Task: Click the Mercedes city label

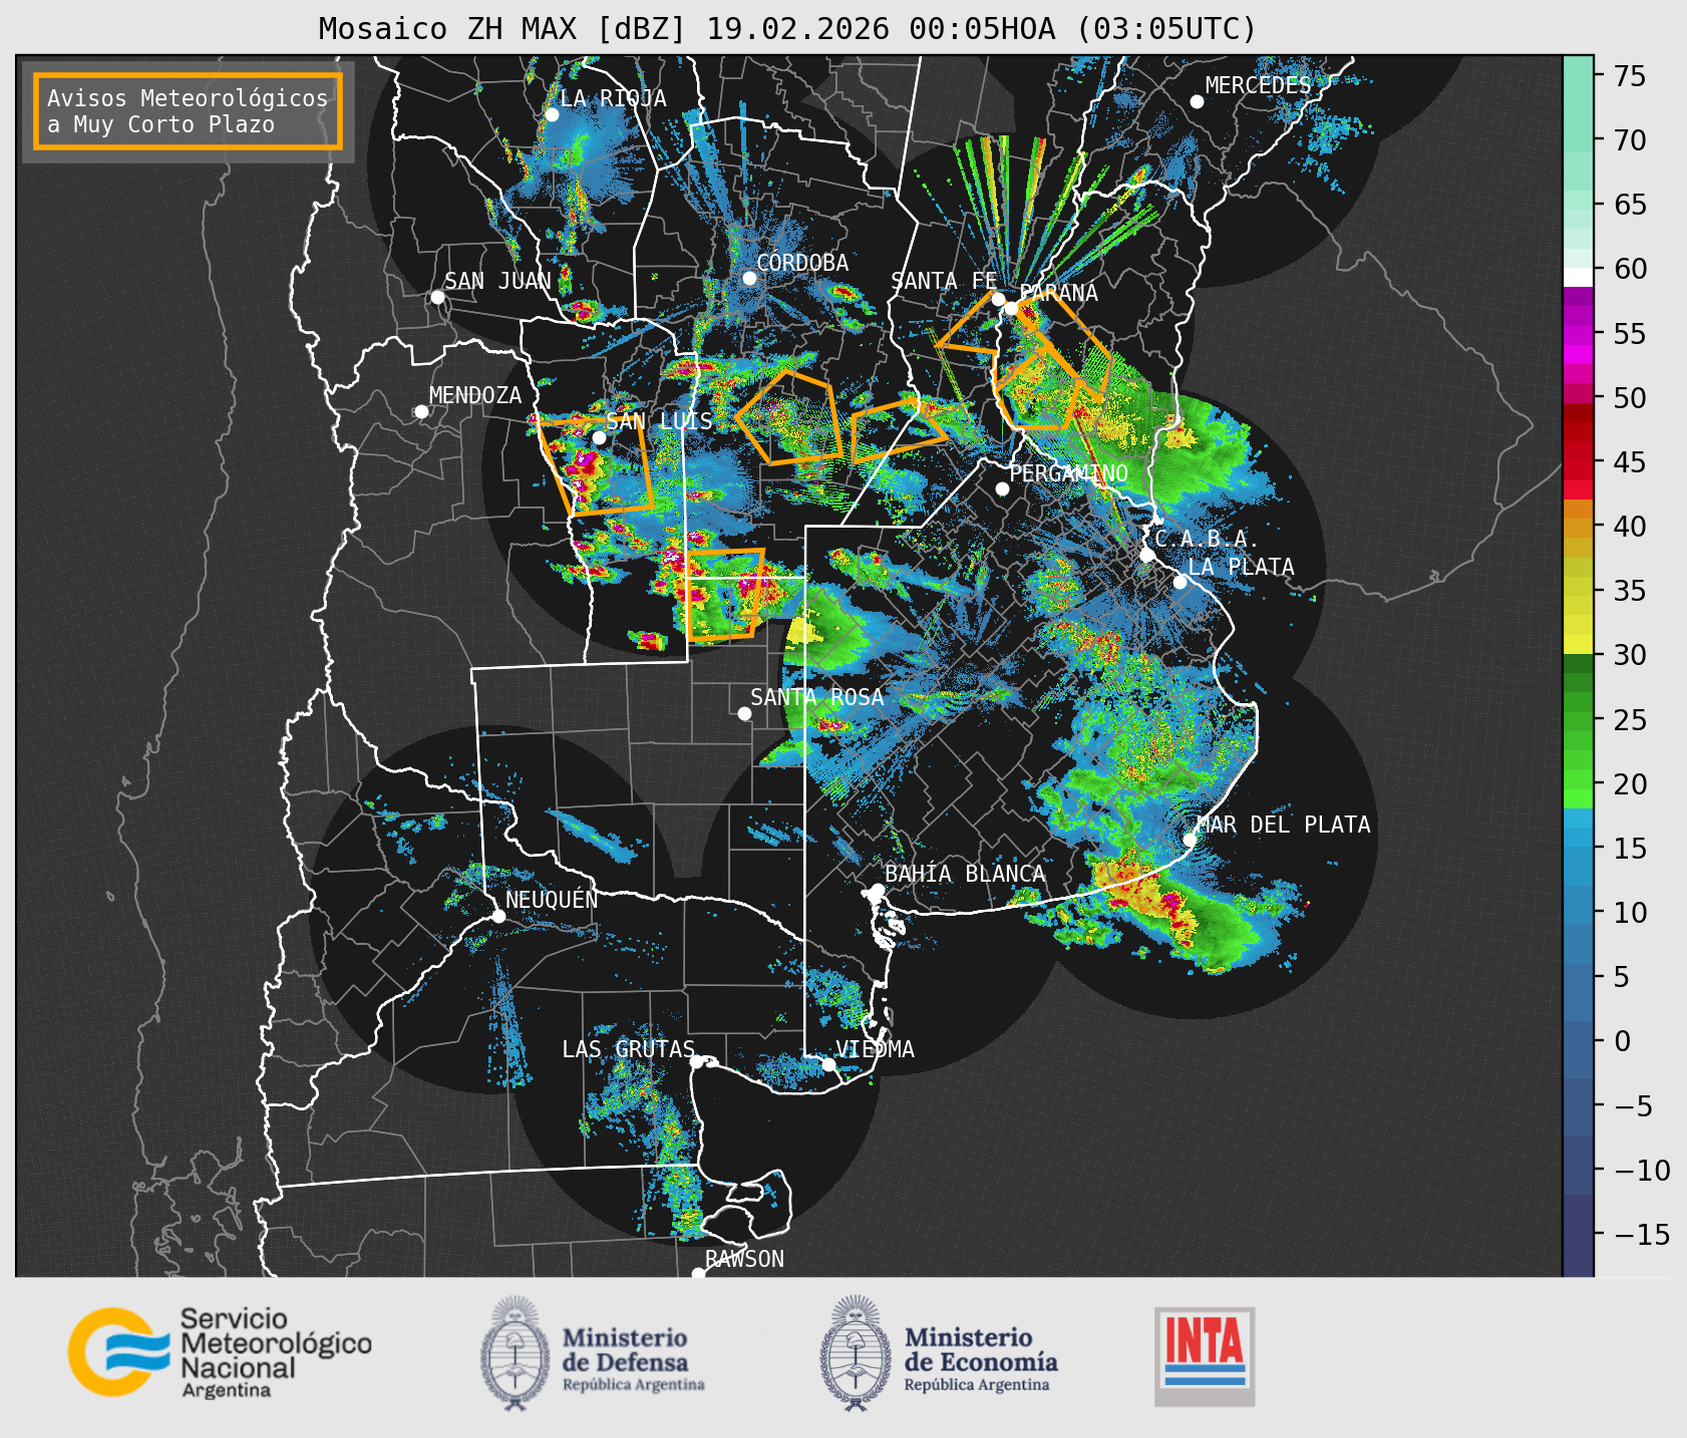Action: [x=1258, y=86]
